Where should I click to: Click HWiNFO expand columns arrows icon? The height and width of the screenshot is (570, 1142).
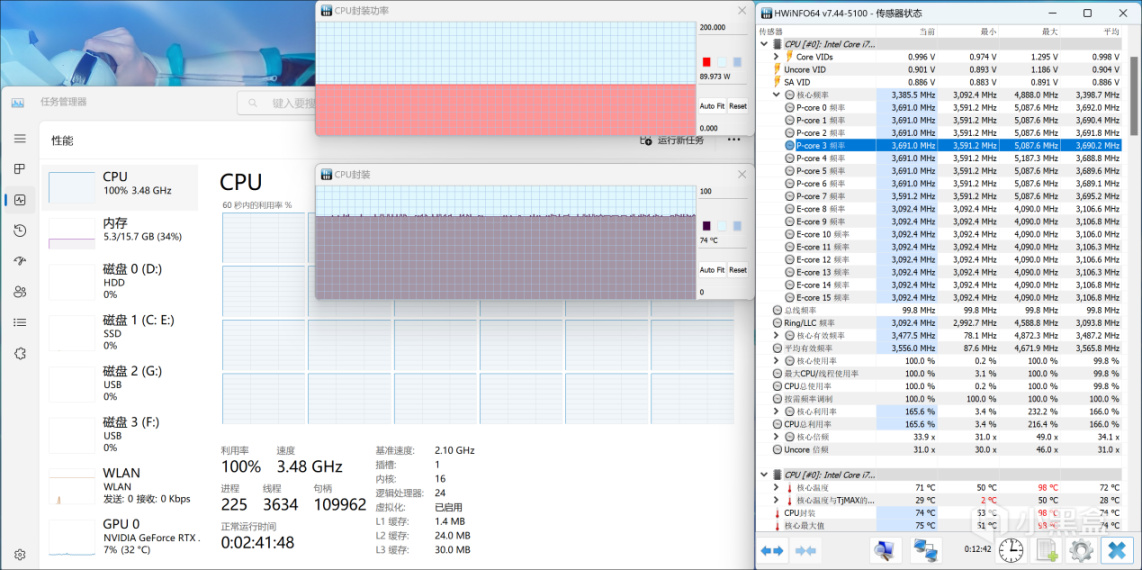pyautogui.click(x=771, y=550)
